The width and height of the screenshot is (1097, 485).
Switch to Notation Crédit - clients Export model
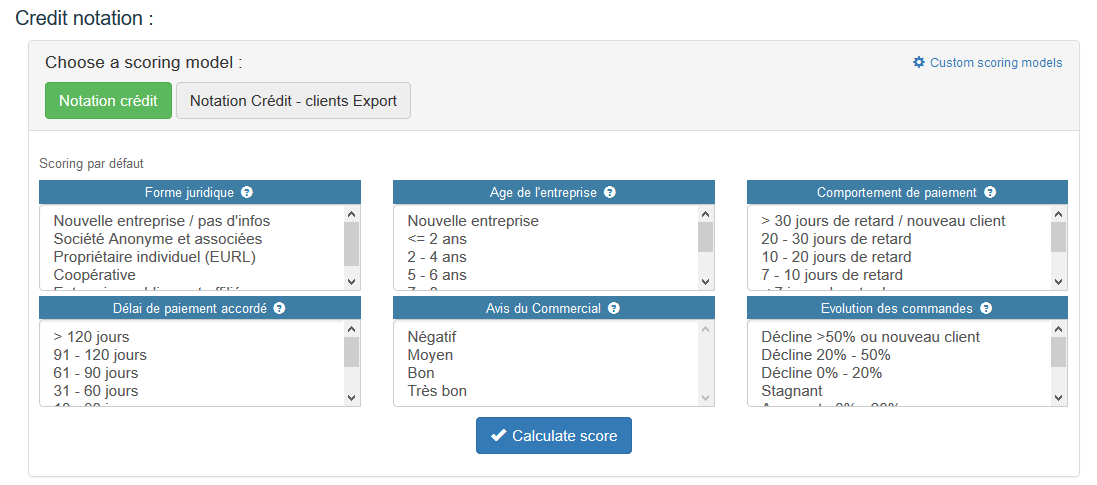[x=293, y=101]
